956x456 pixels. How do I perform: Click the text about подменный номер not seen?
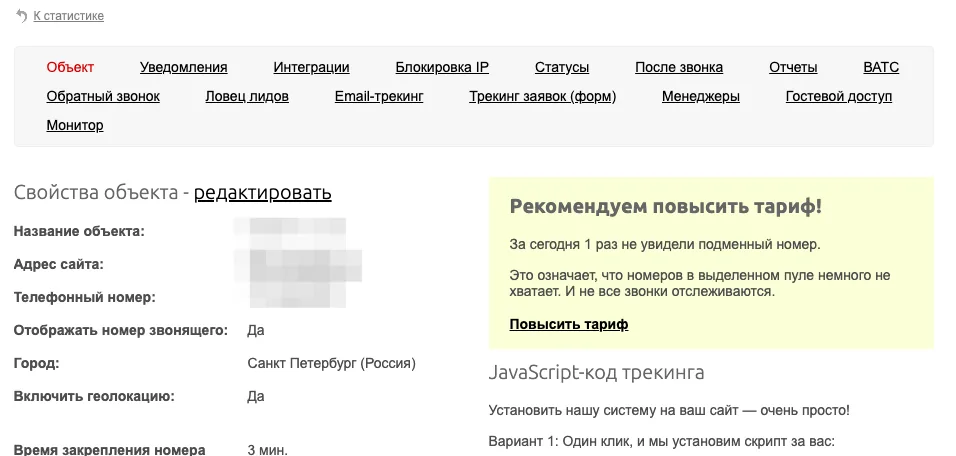tap(665, 245)
